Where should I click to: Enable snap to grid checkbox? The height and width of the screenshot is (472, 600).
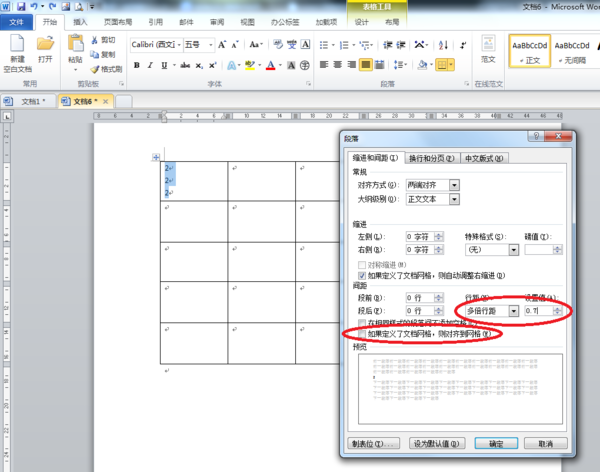point(362,334)
